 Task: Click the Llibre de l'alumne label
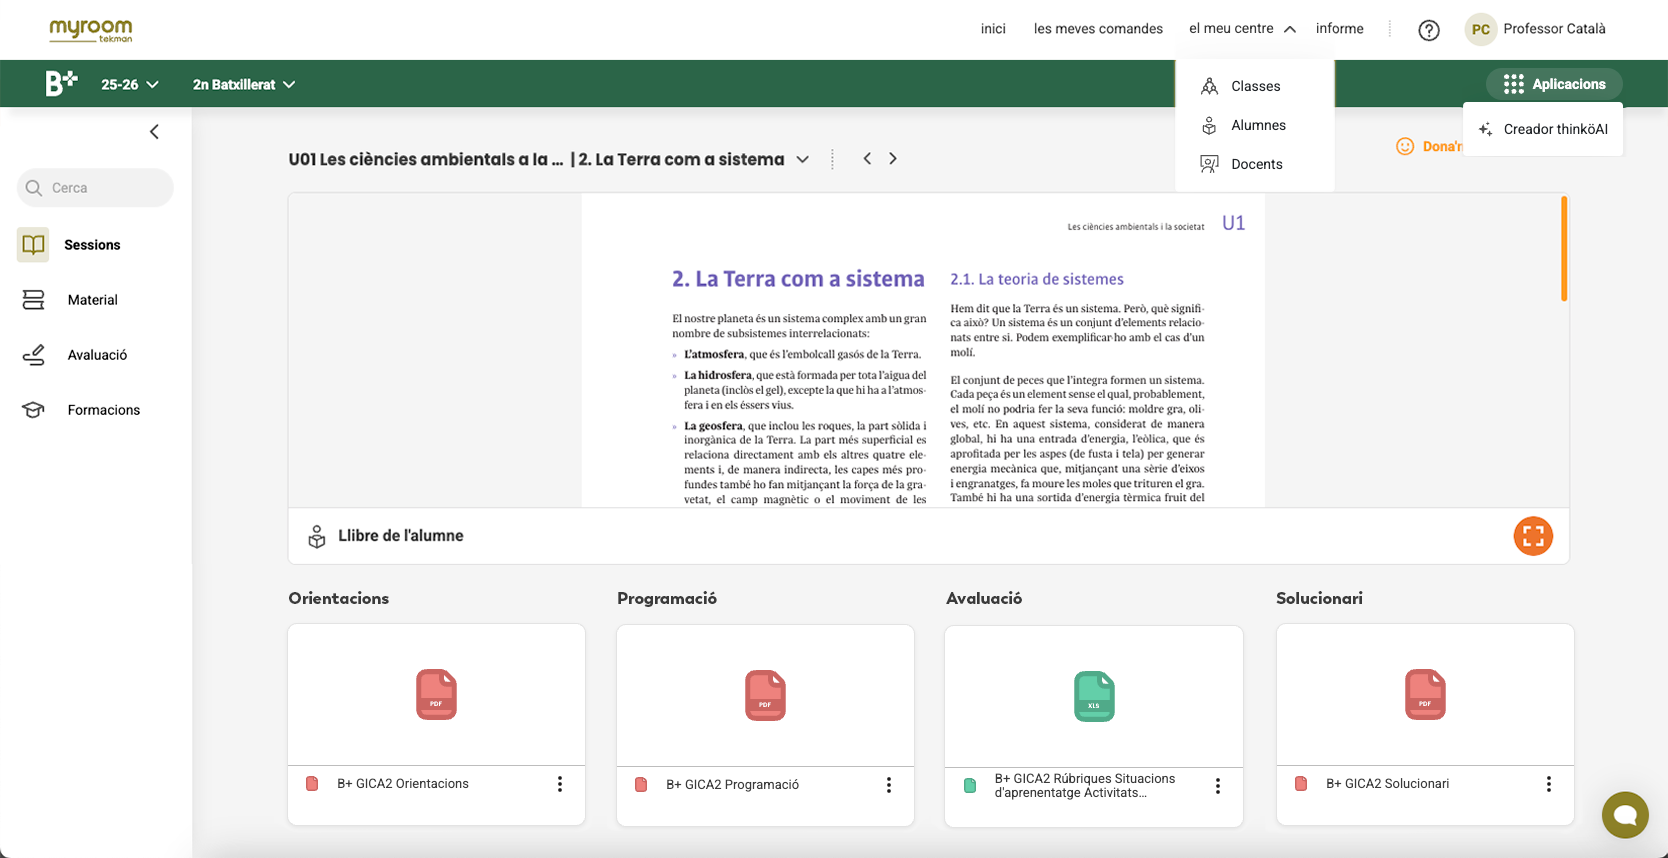click(x=401, y=536)
